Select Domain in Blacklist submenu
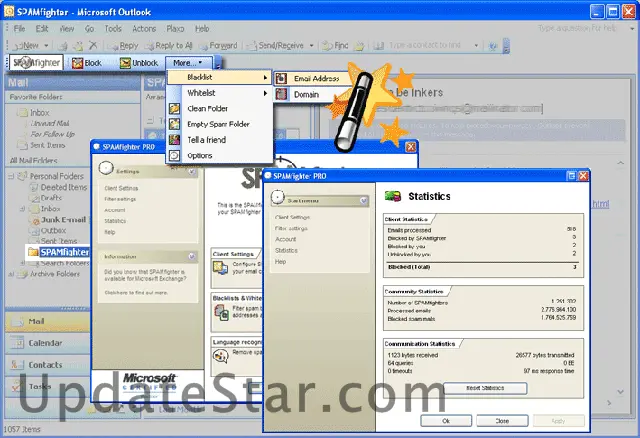The height and width of the screenshot is (438, 640). coord(304,94)
